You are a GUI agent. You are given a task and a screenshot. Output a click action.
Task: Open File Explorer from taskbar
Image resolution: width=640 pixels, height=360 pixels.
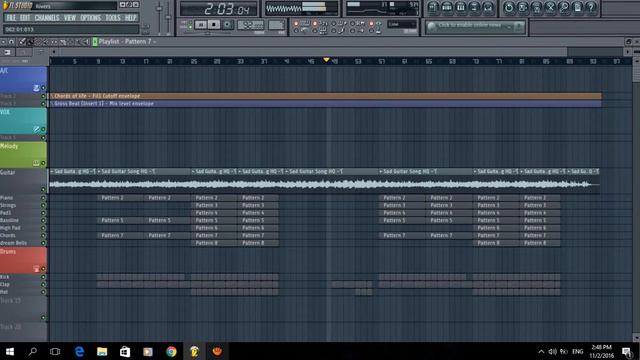pos(102,351)
